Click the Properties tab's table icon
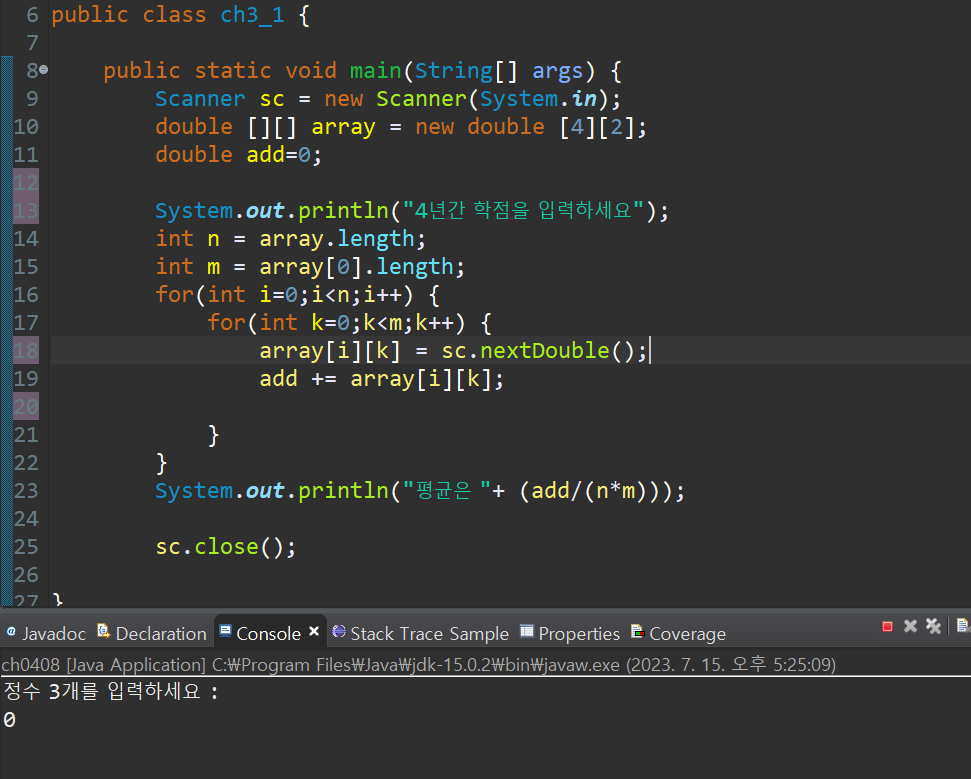Image resolution: width=971 pixels, height=779 pixels. 526,631
